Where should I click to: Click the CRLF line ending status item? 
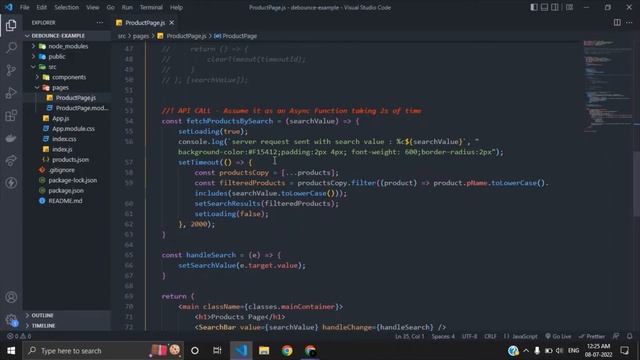coord(490,336)
